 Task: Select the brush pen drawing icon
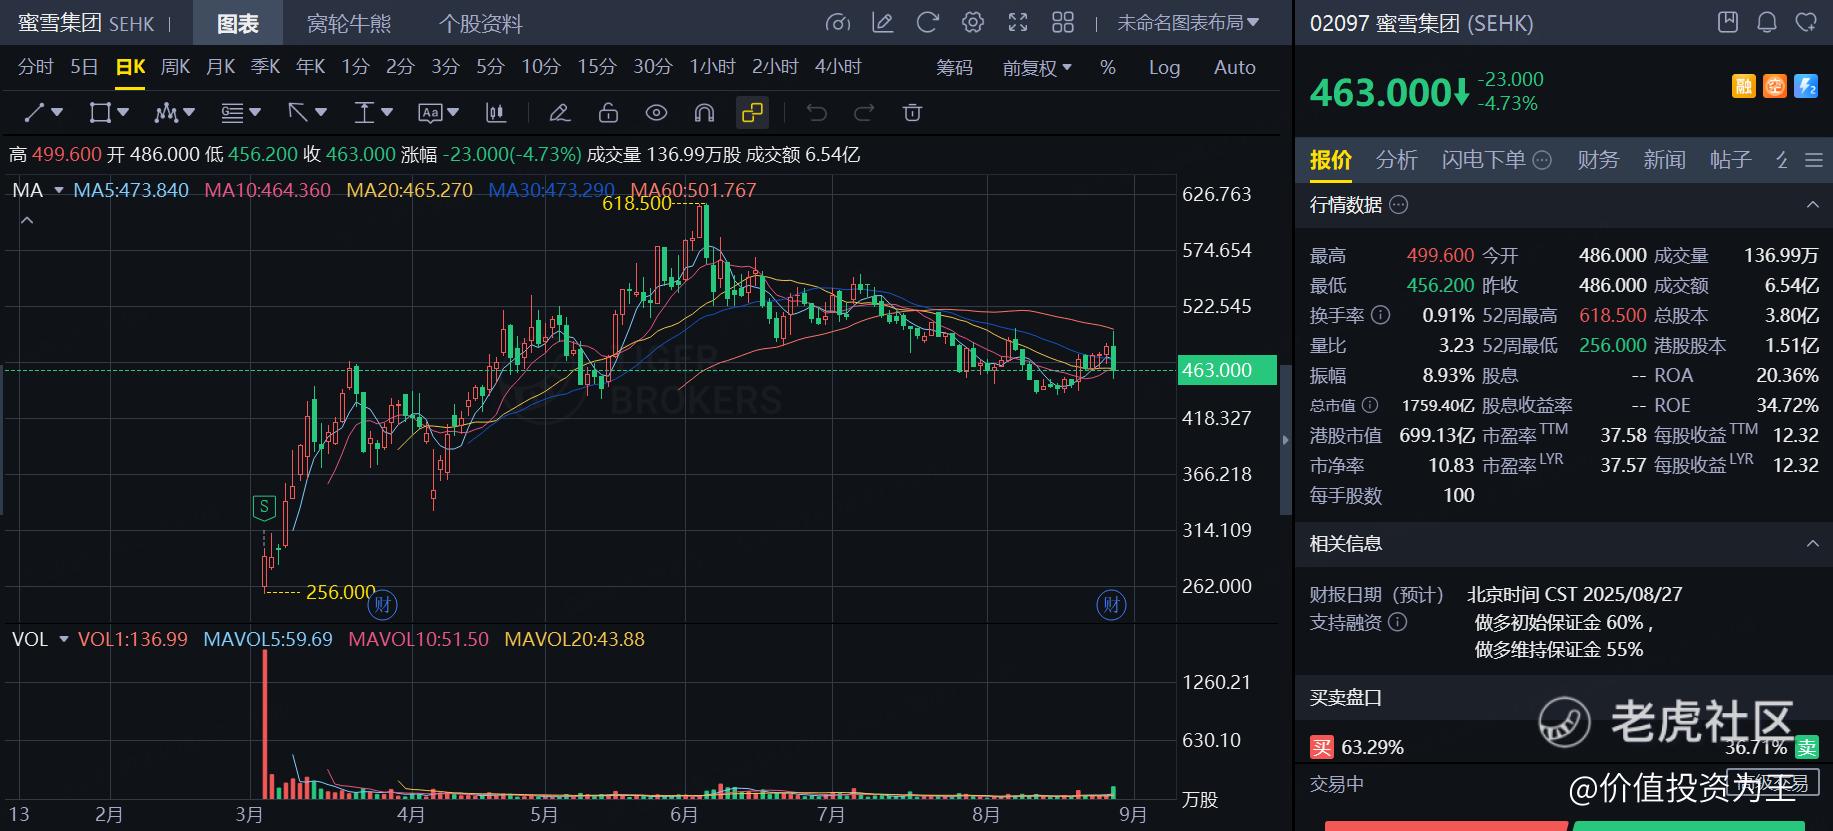tap(560, 113)
